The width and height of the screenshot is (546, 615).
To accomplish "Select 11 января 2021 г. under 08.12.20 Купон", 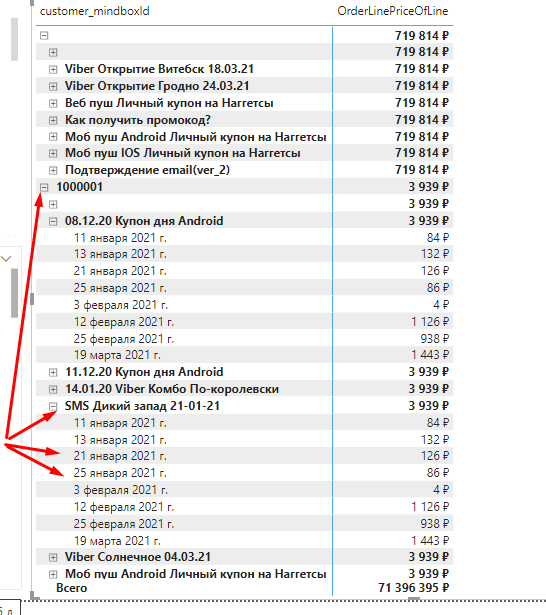I will point(120,238).
